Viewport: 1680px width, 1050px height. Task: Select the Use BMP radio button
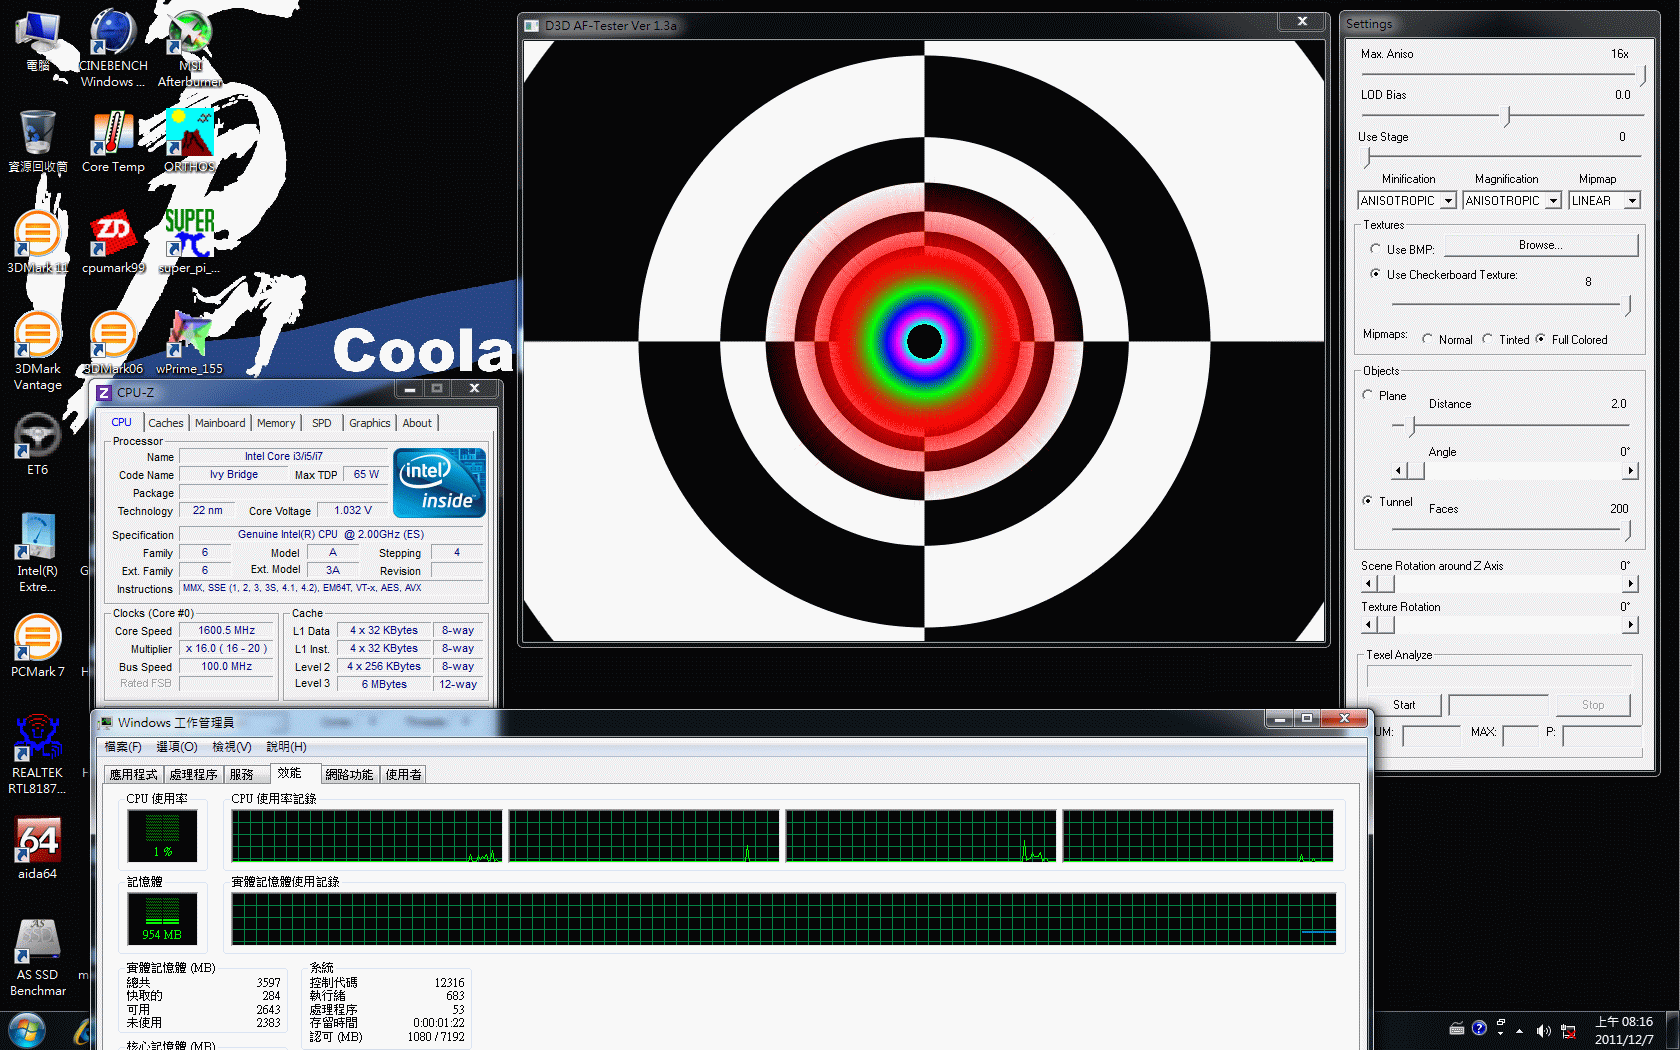pyautogui.click(x=1375, y=248)
